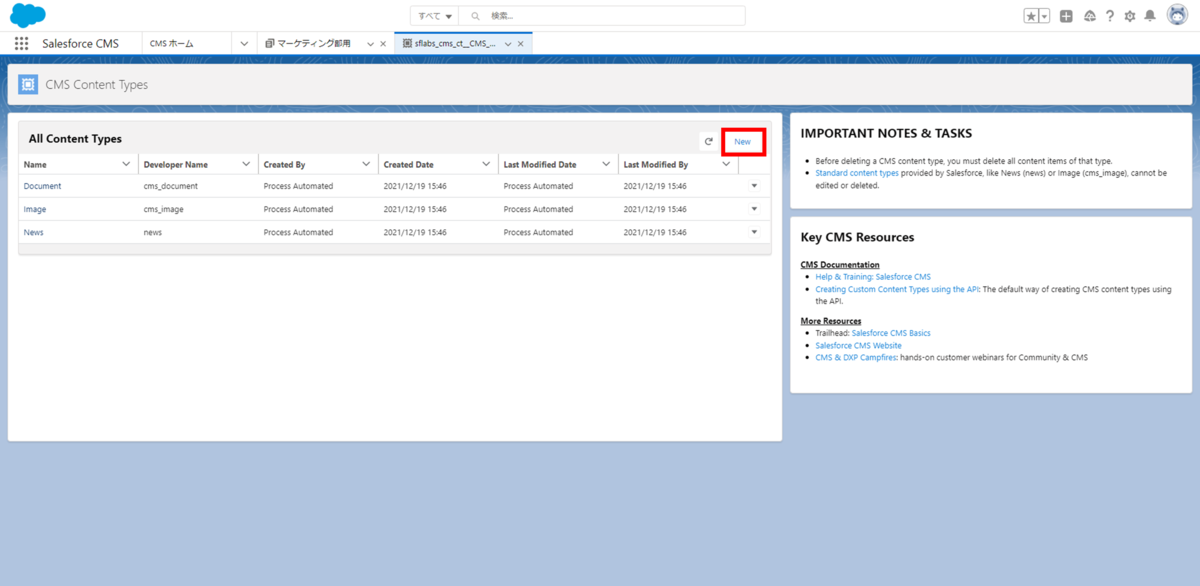Open the Developer Name column menu chevron
The image size is (1200, 586).
pos(246,164)
